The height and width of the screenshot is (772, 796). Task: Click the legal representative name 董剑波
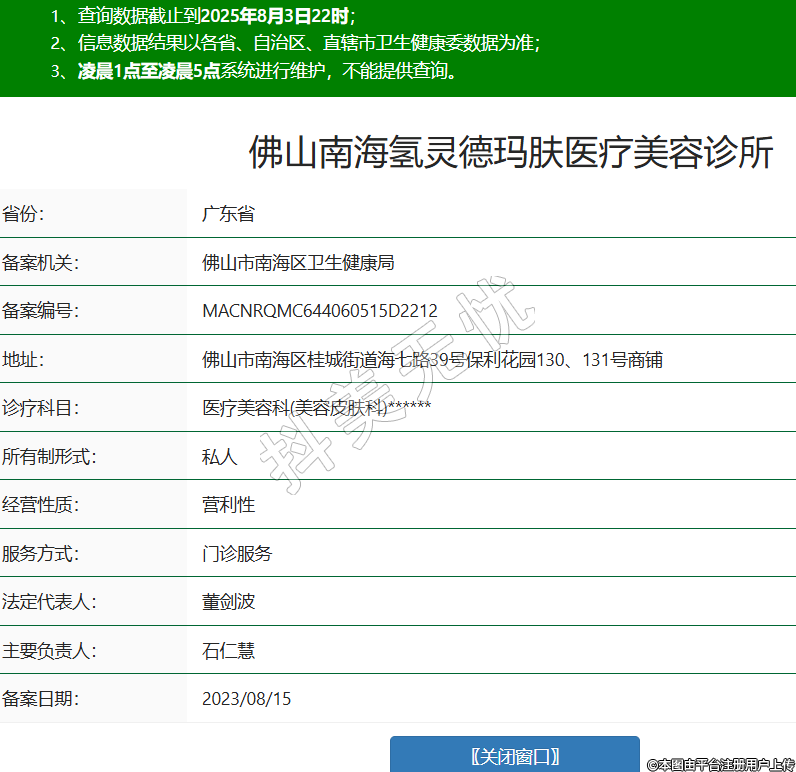click(228, 602)
